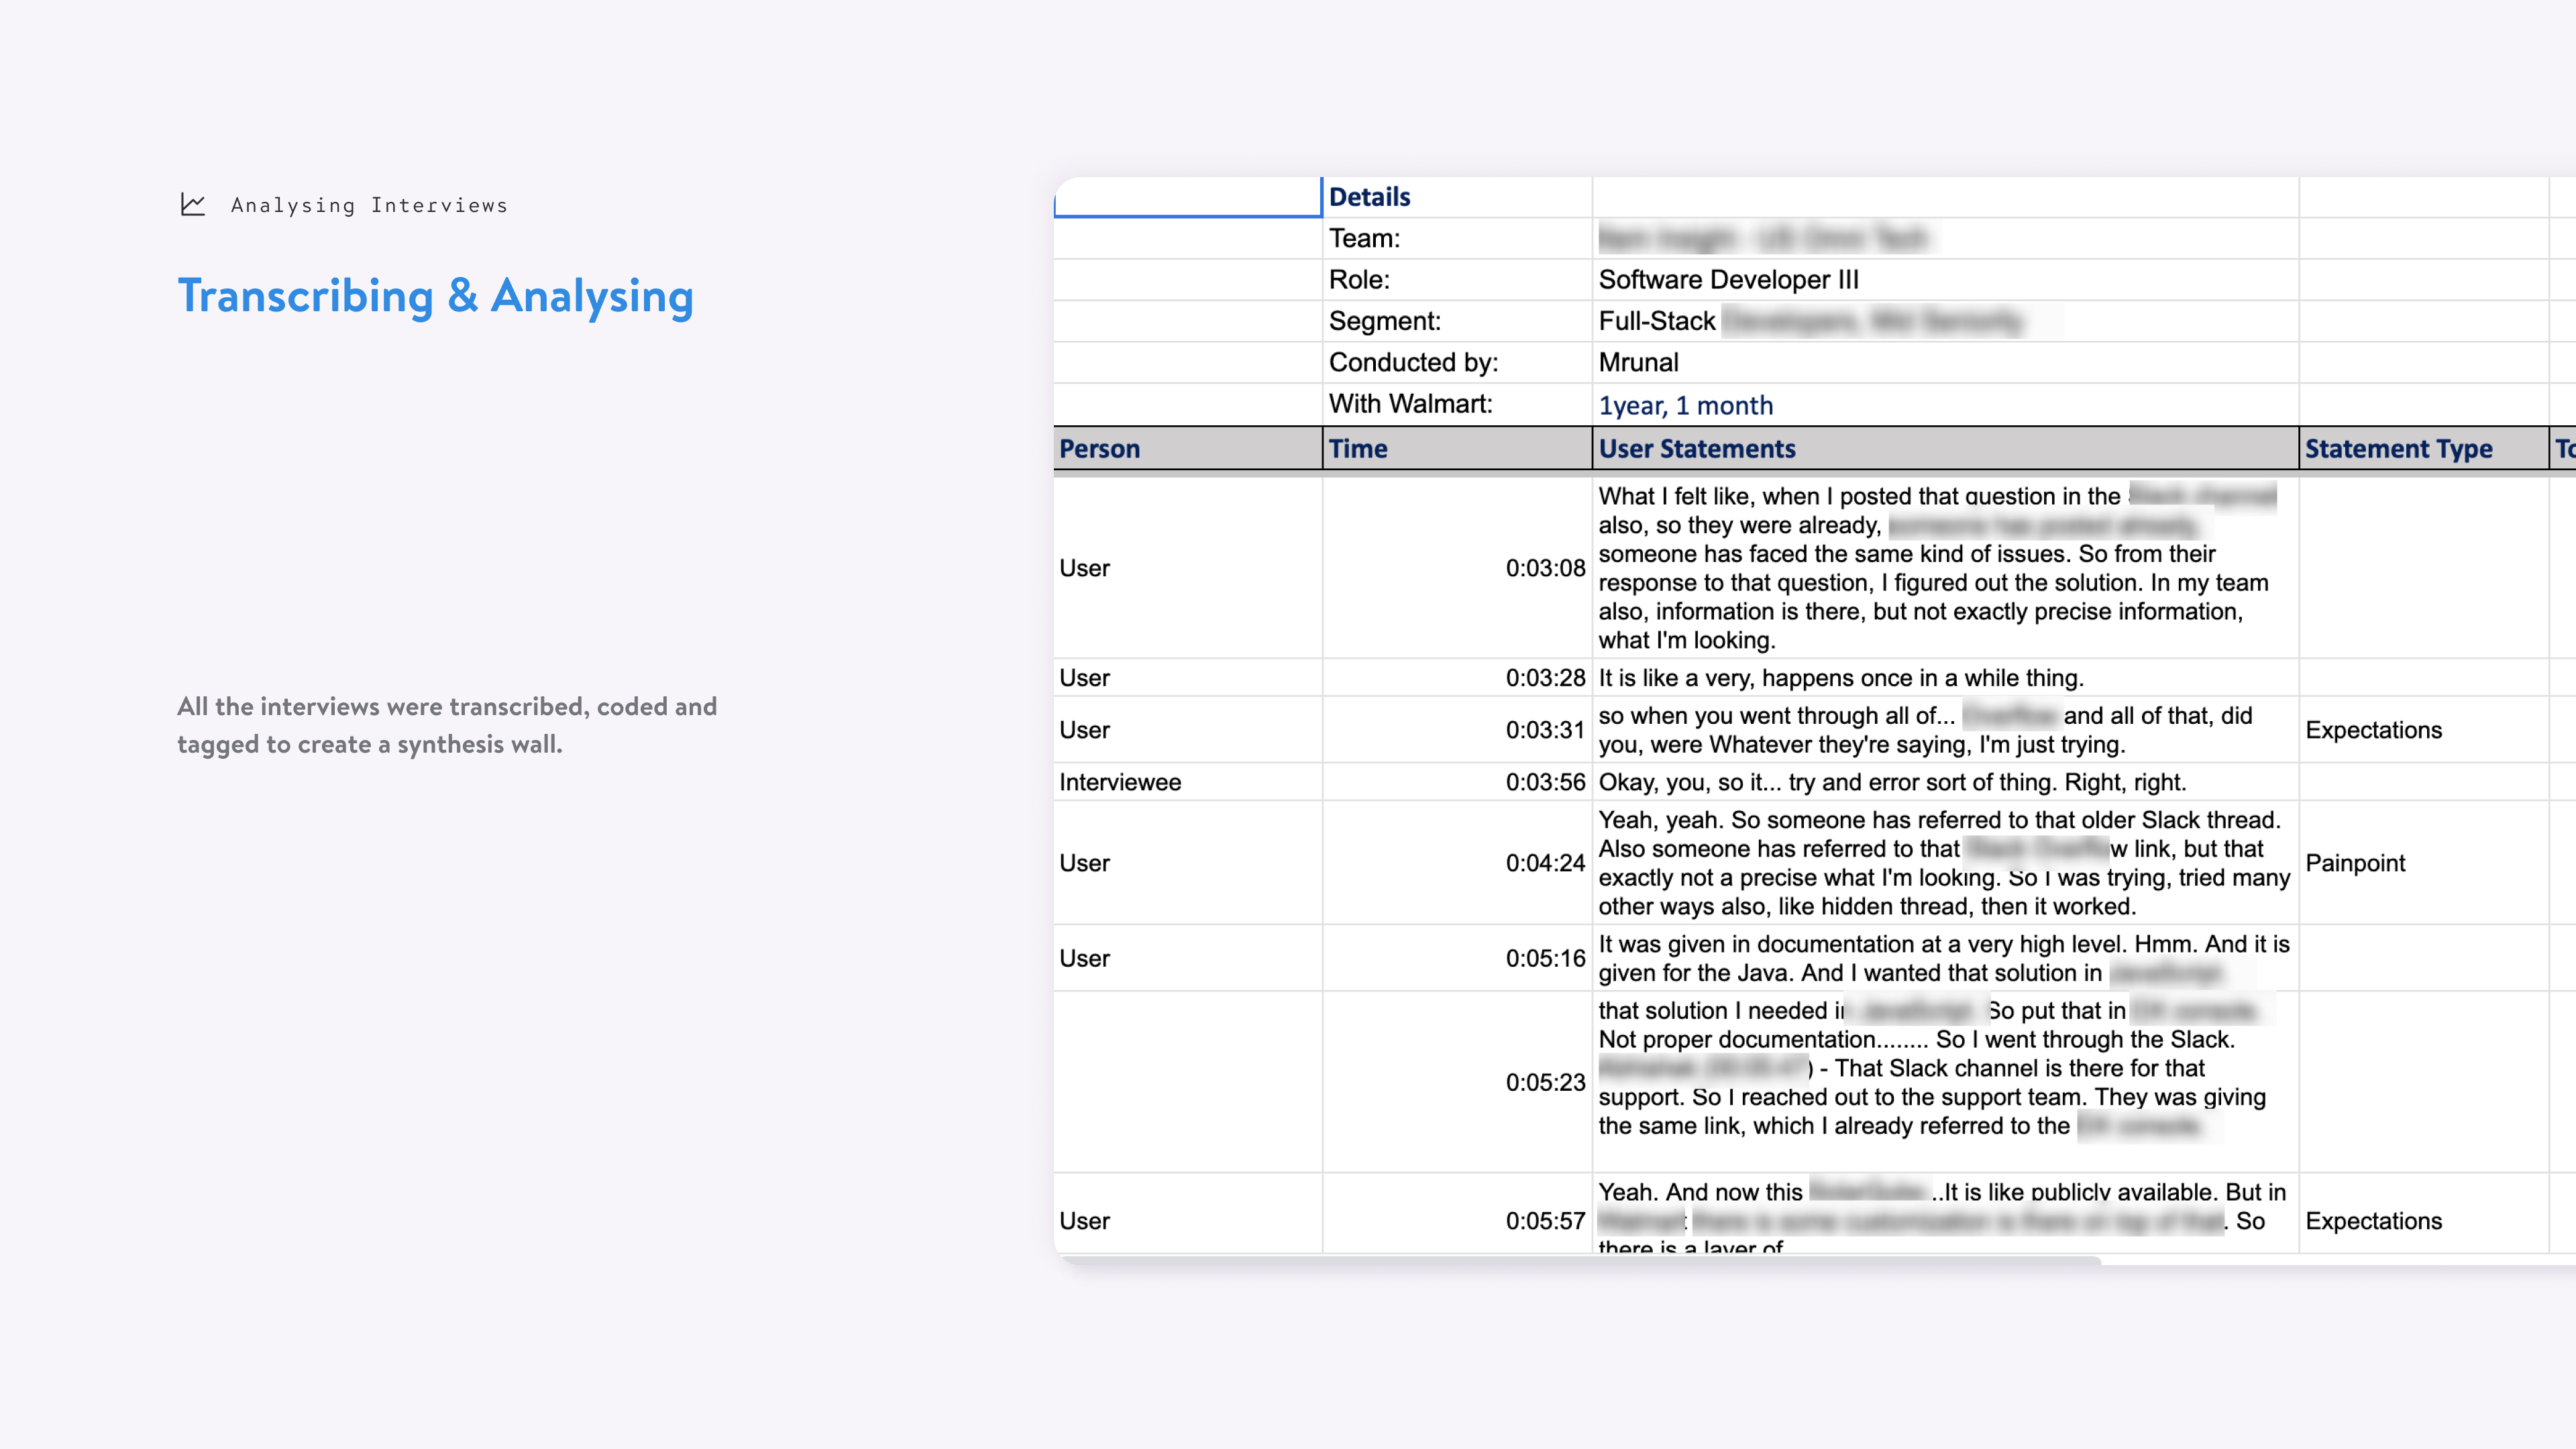2576x1449 pixels.
Task: Select the Painpoint statement type cell
Action: [2423, 863]
